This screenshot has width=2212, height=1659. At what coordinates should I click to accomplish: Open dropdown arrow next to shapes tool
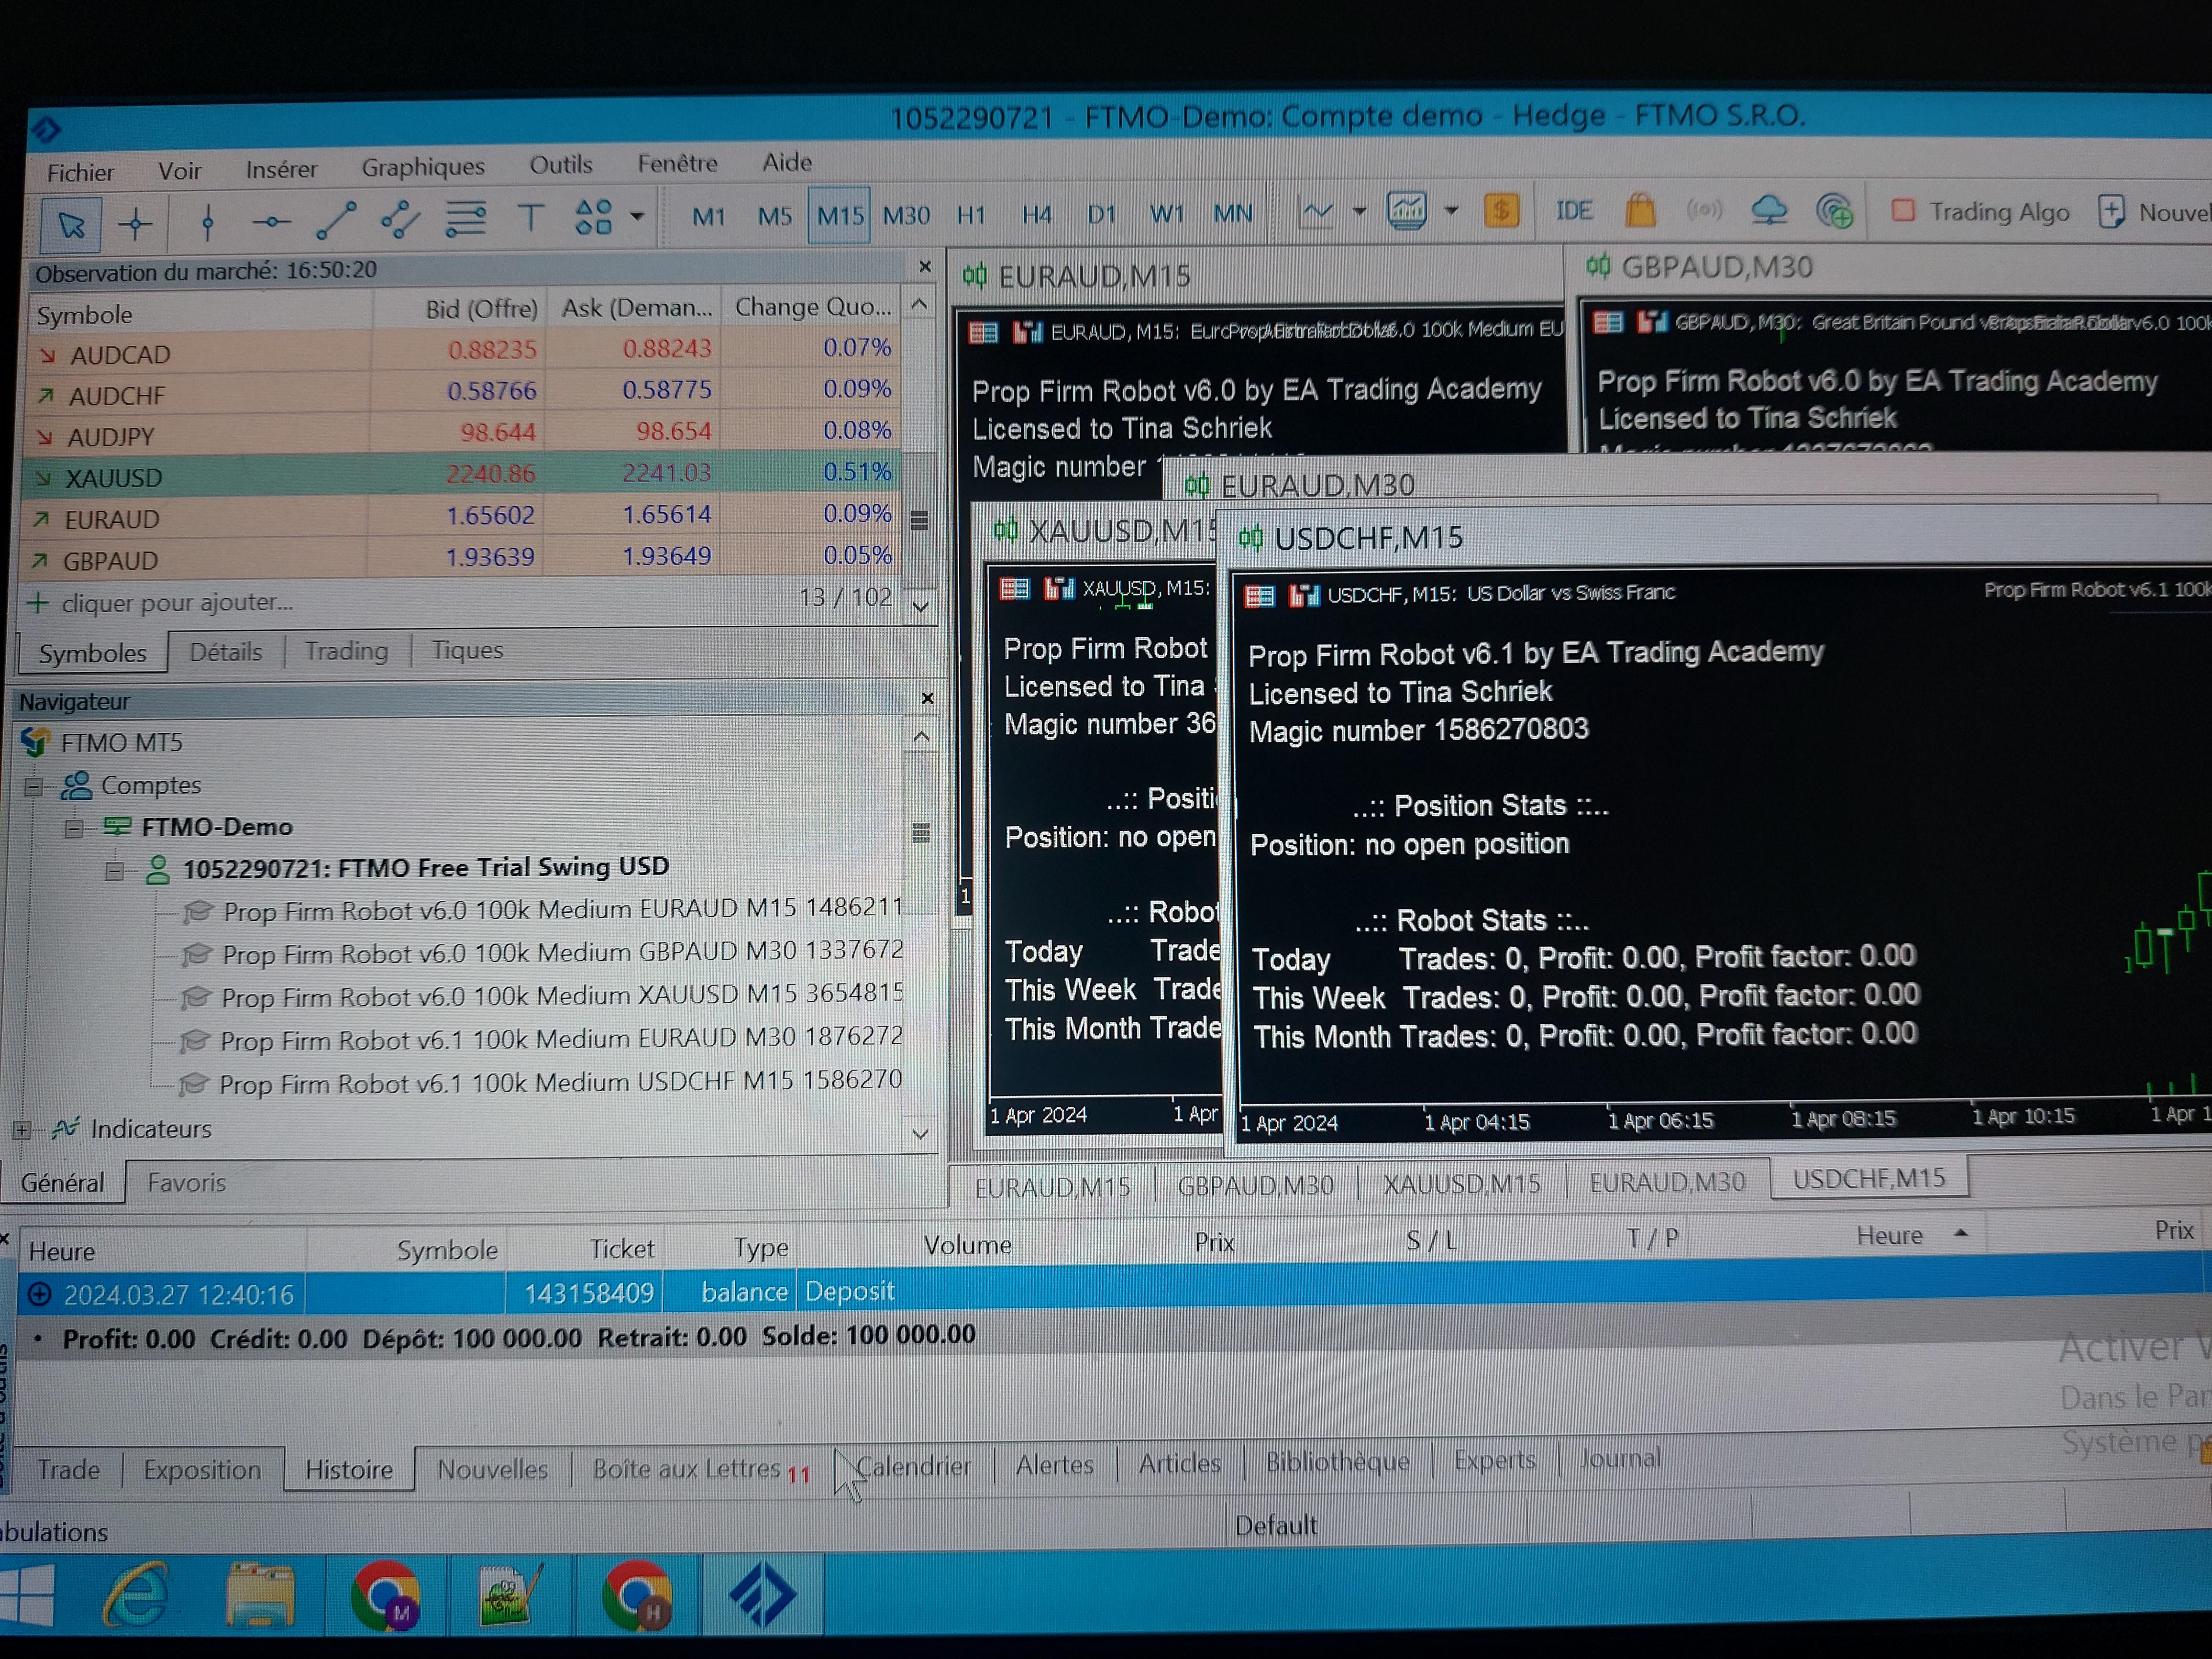637,217
